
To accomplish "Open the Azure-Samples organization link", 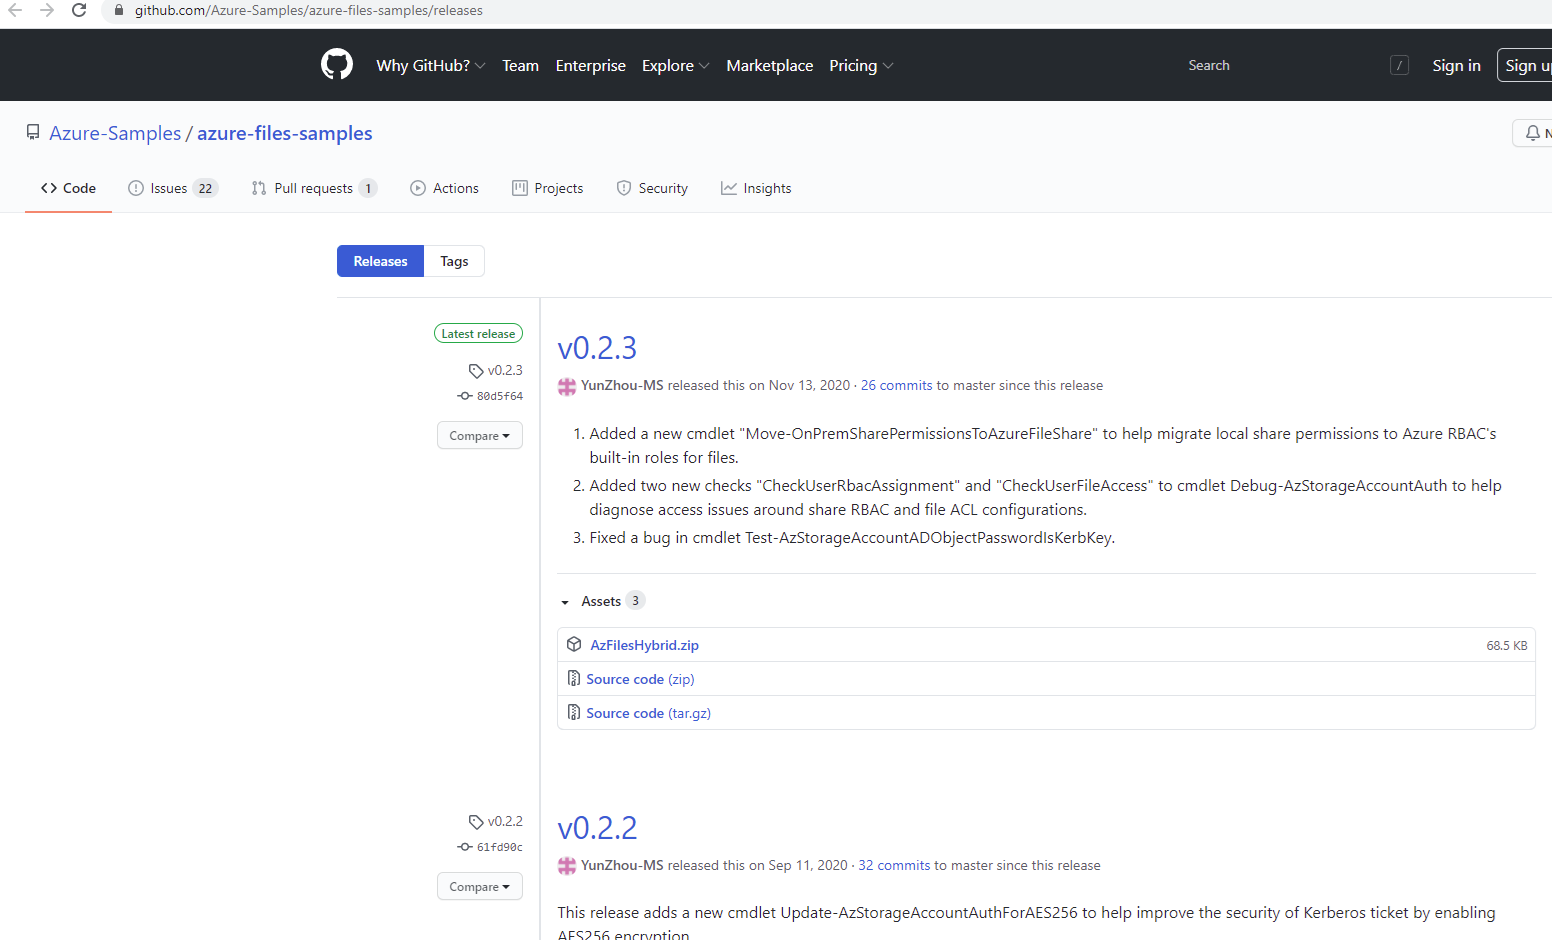I will coord(115,133).
